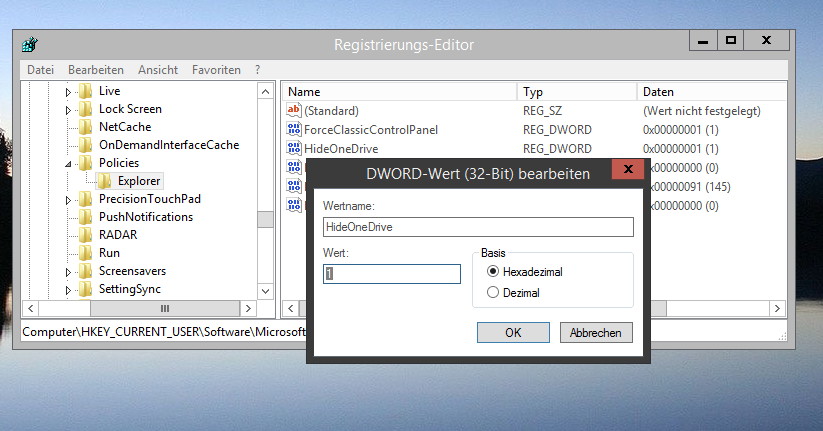Select the Run folder icon
Viewport: 823px width, 431px height.
click(86, 253)
